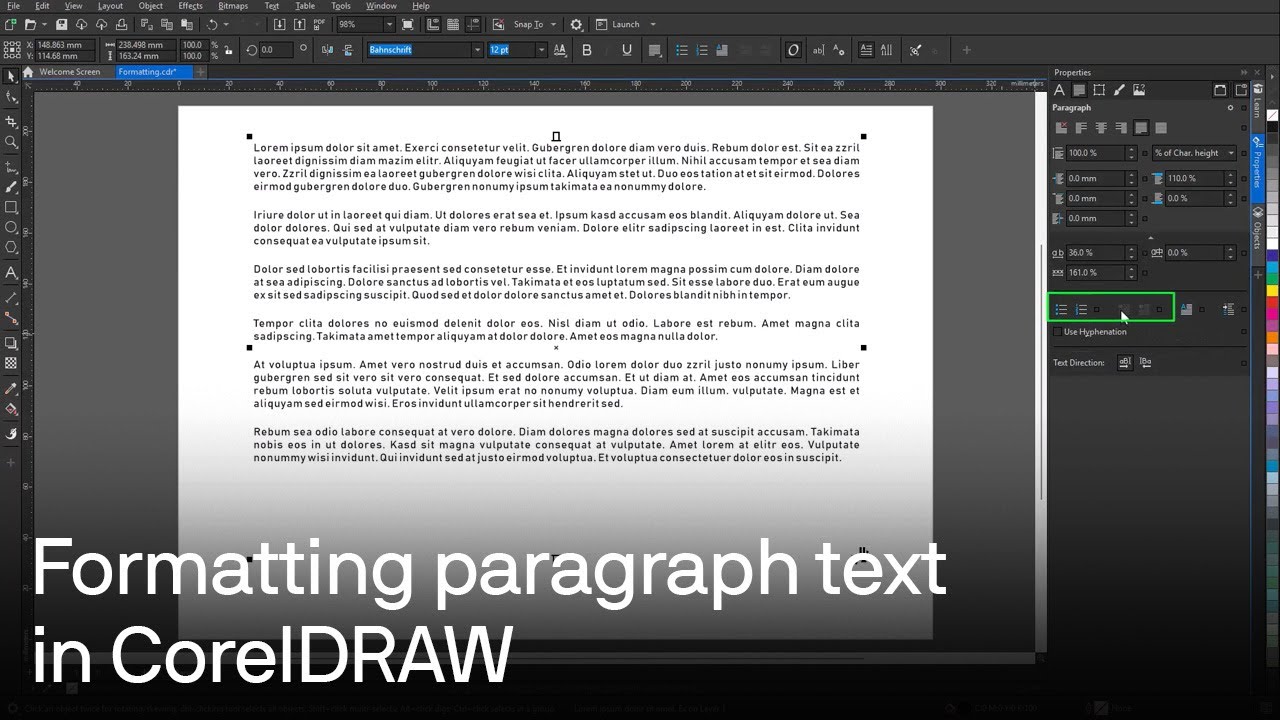This screenshot has width=1280, height=720.
Task: Select the Crop tool
Action: click(x=11, y=122)
